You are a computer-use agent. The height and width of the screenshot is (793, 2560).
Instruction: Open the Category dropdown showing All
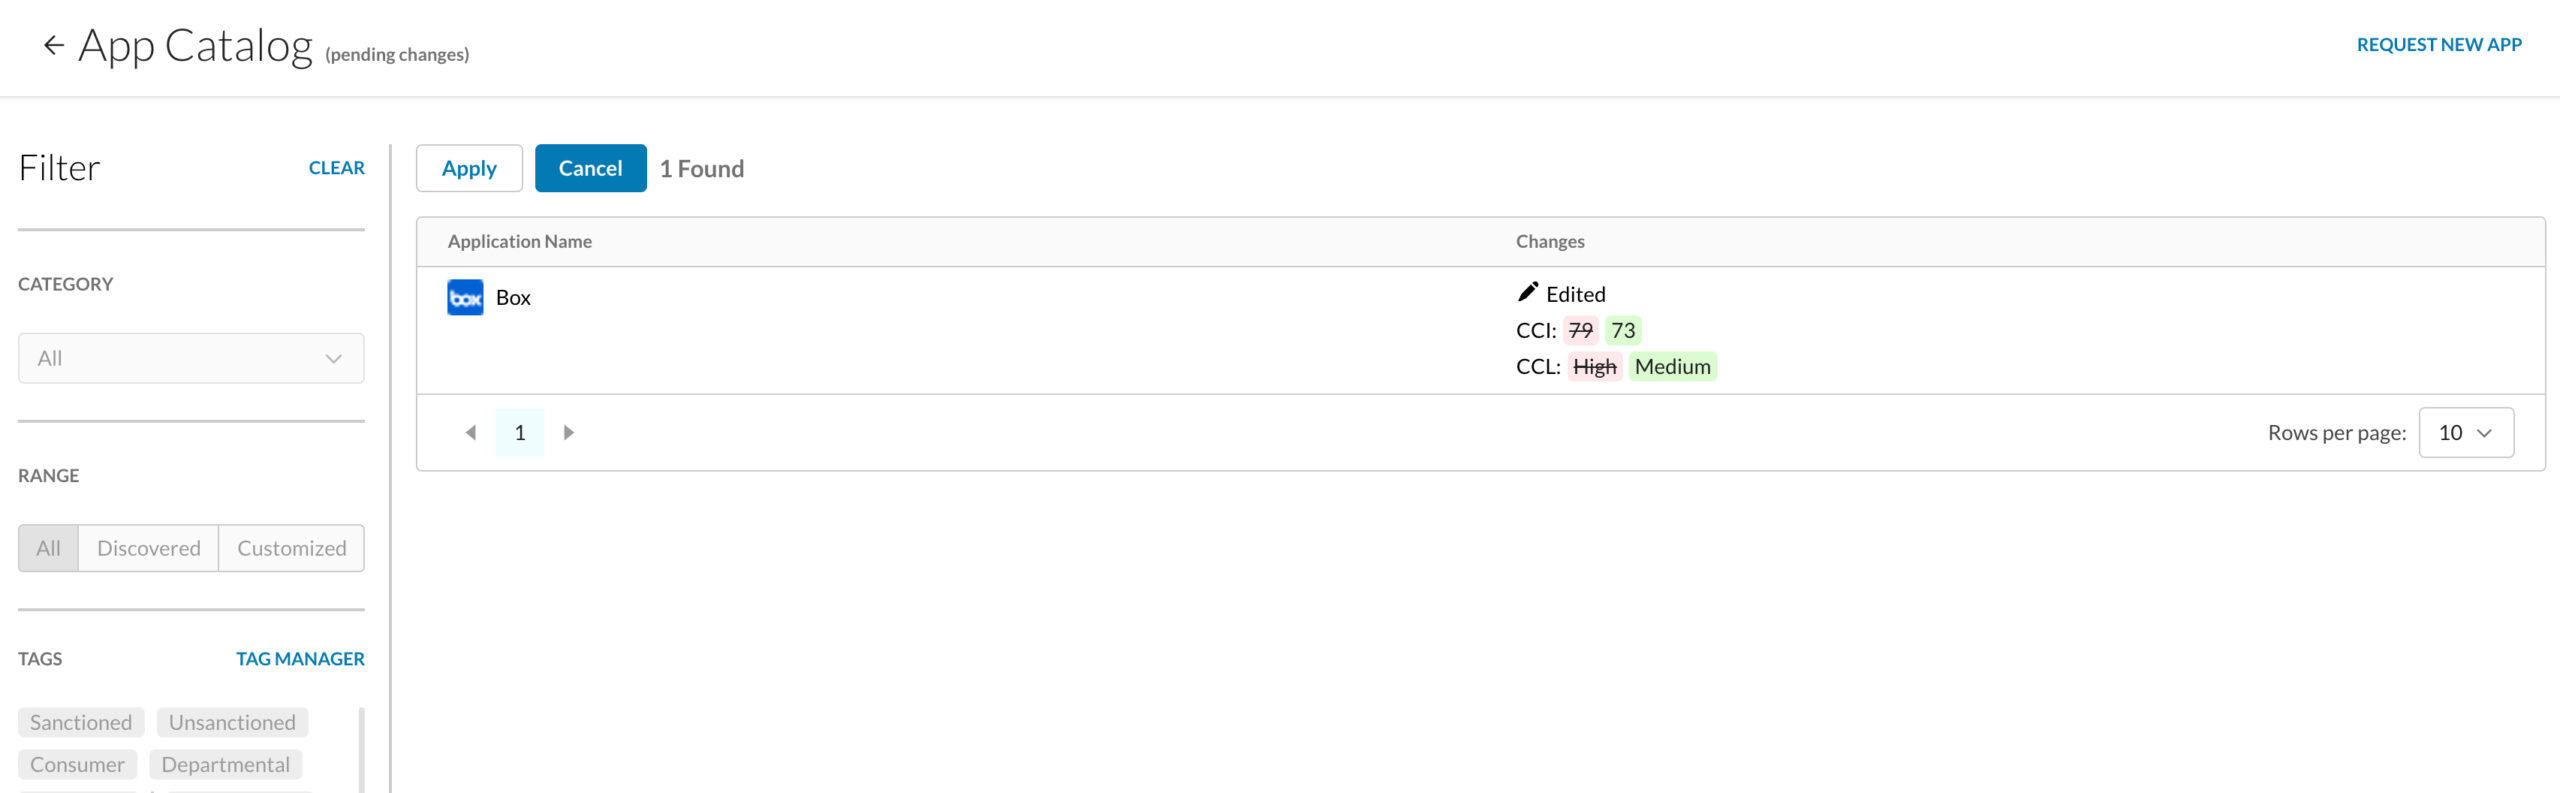tap(191, 358)
